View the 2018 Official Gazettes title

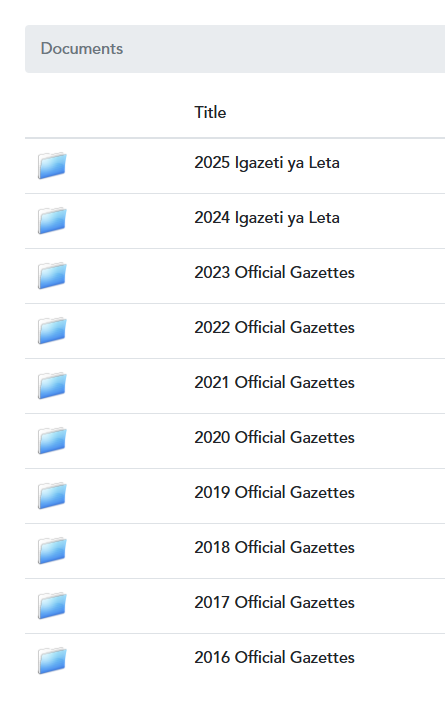274,548
